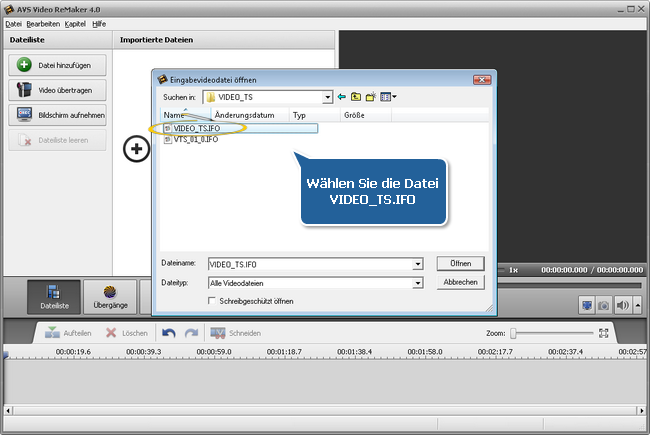Viewport: 650px width, 435px height.
Task: Open the Kapitel menu
Action: tap(75, 24)
